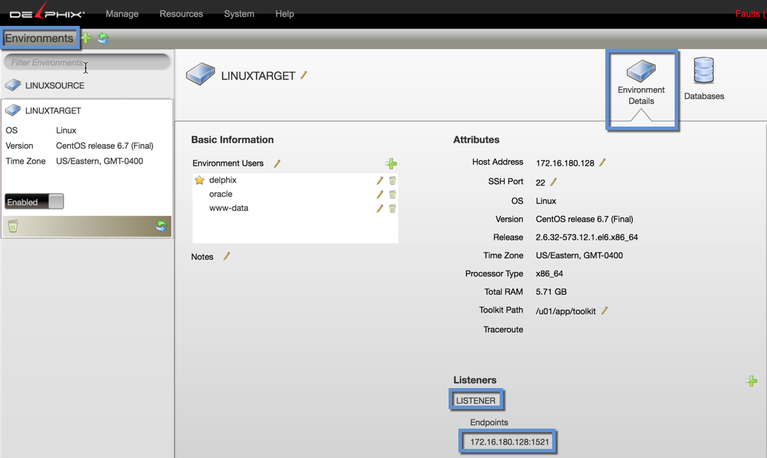Click the Traceroute label
The width and height of the screenshot is (767, 458).
click(x=503, y=329)
